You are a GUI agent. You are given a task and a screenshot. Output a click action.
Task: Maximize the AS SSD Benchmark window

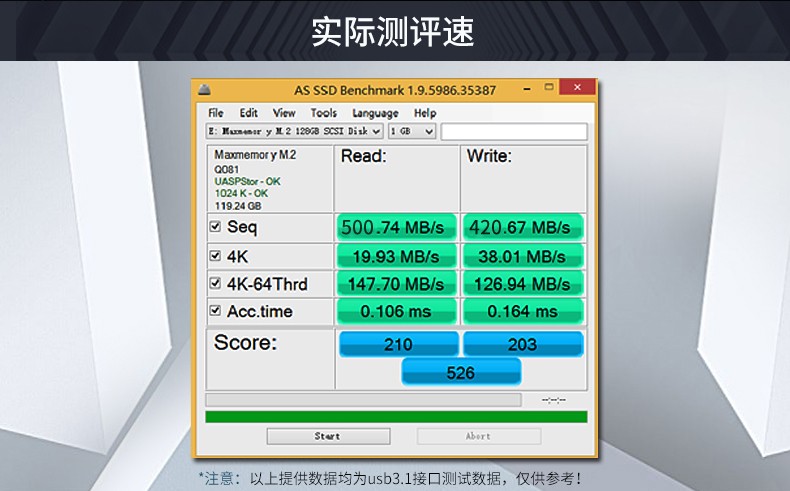tap(549, 87)
